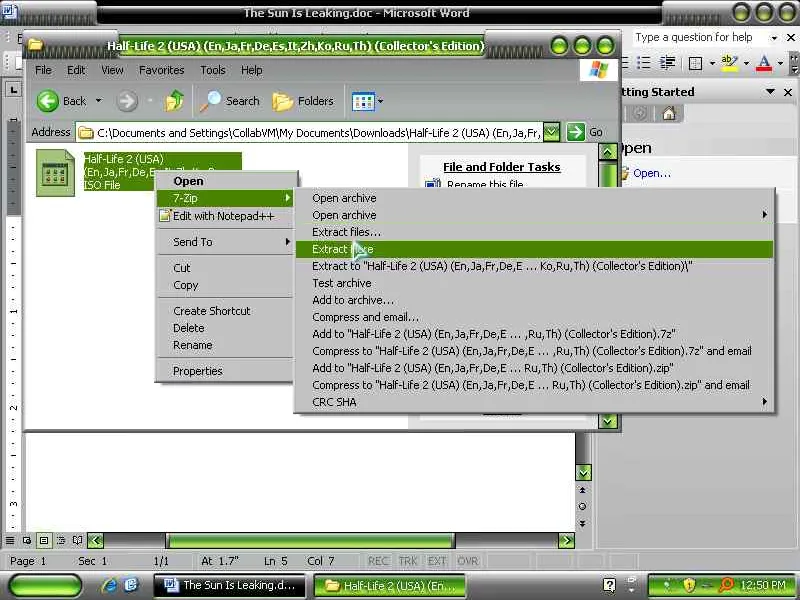Click the increase indent icon in Word
The height and width of the screenshot is (600, 800).
667,63
